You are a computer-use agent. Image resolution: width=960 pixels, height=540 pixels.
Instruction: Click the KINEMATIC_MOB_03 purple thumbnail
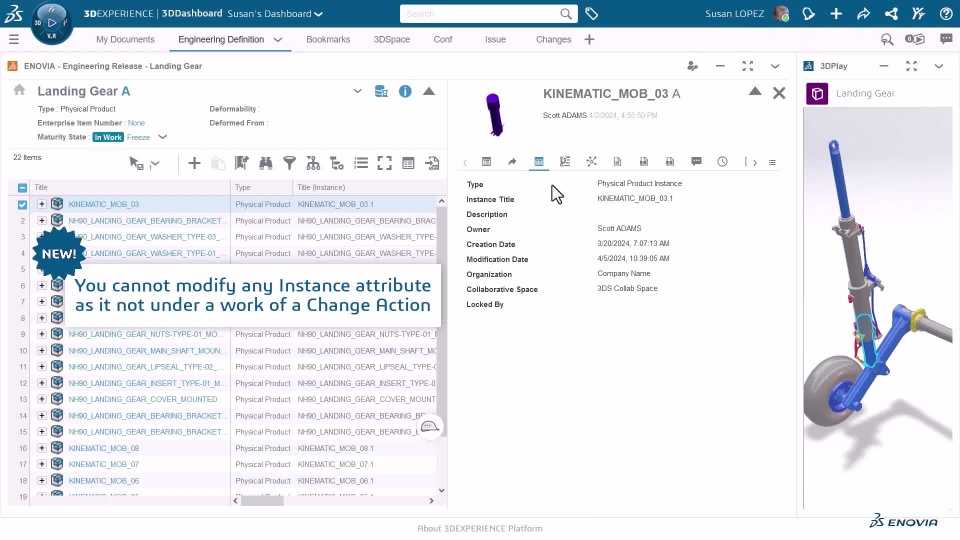[494, 114]
